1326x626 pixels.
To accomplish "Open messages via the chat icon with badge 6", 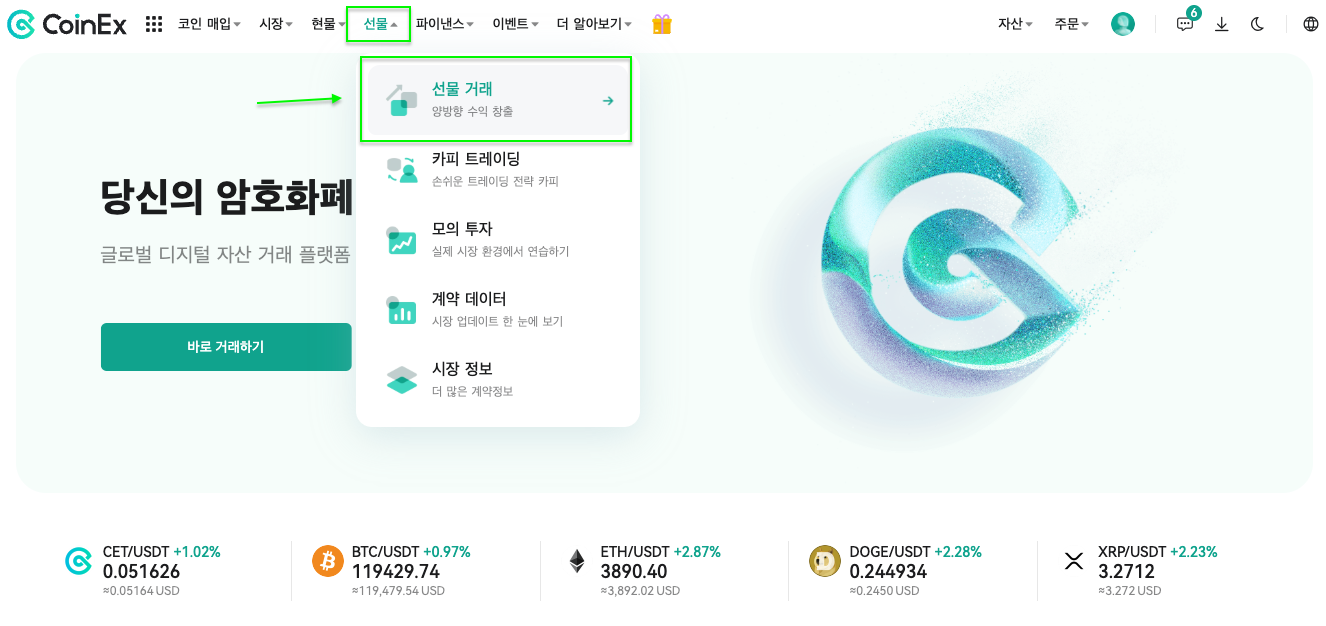I will pos(1184,24).
